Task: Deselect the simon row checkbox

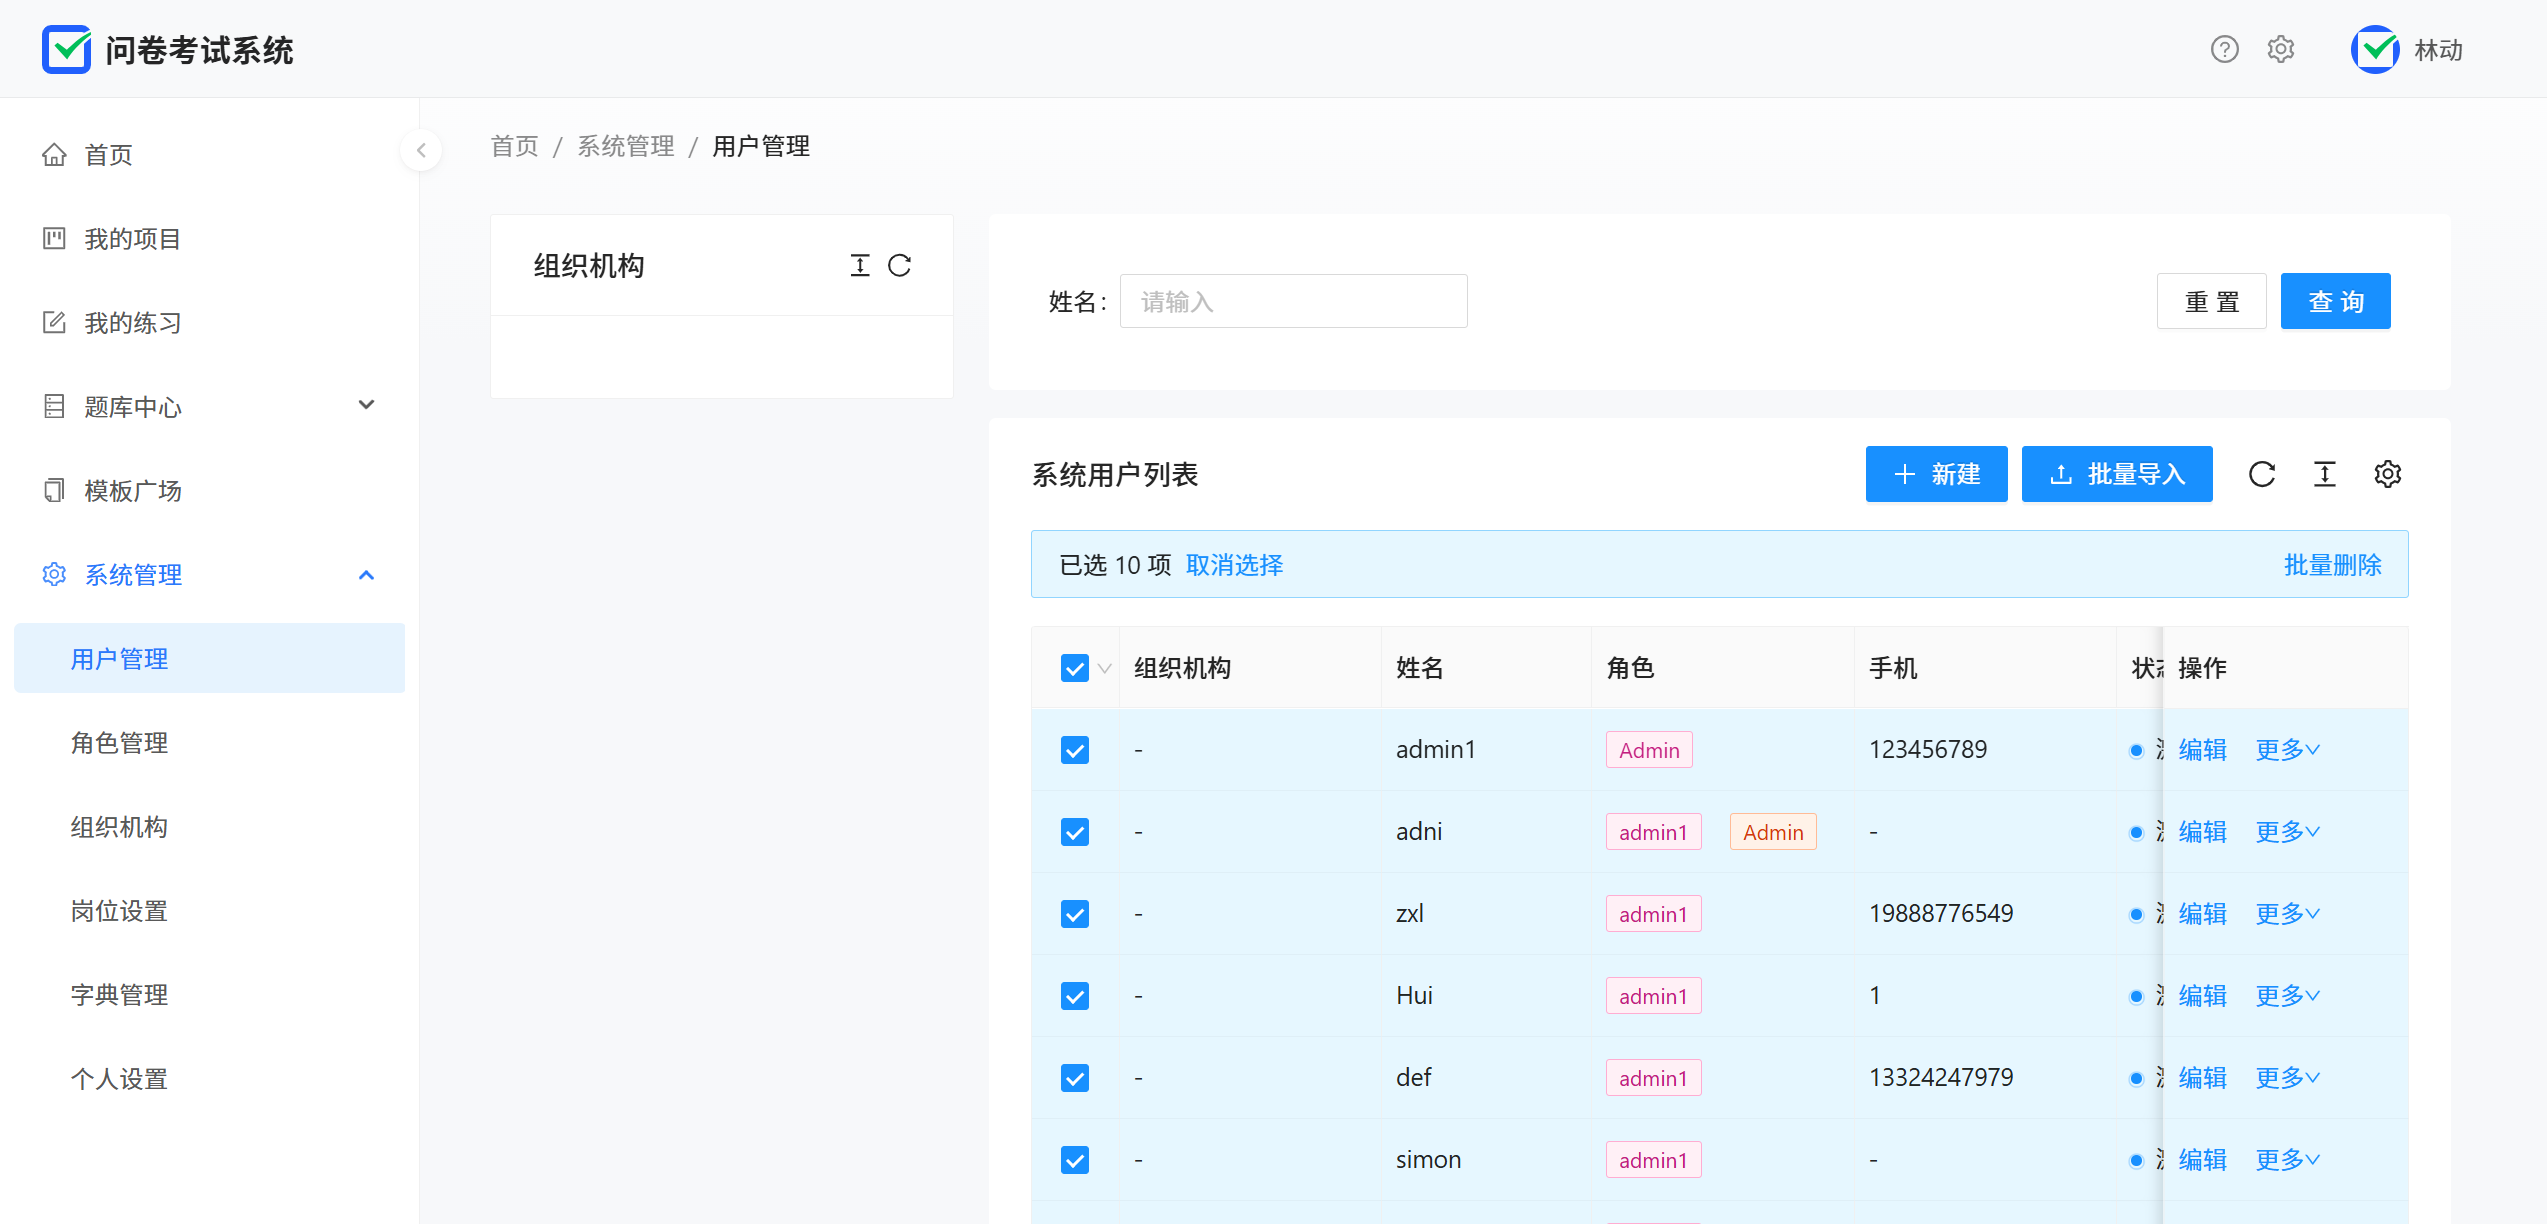Action: coord(1075,1160)
